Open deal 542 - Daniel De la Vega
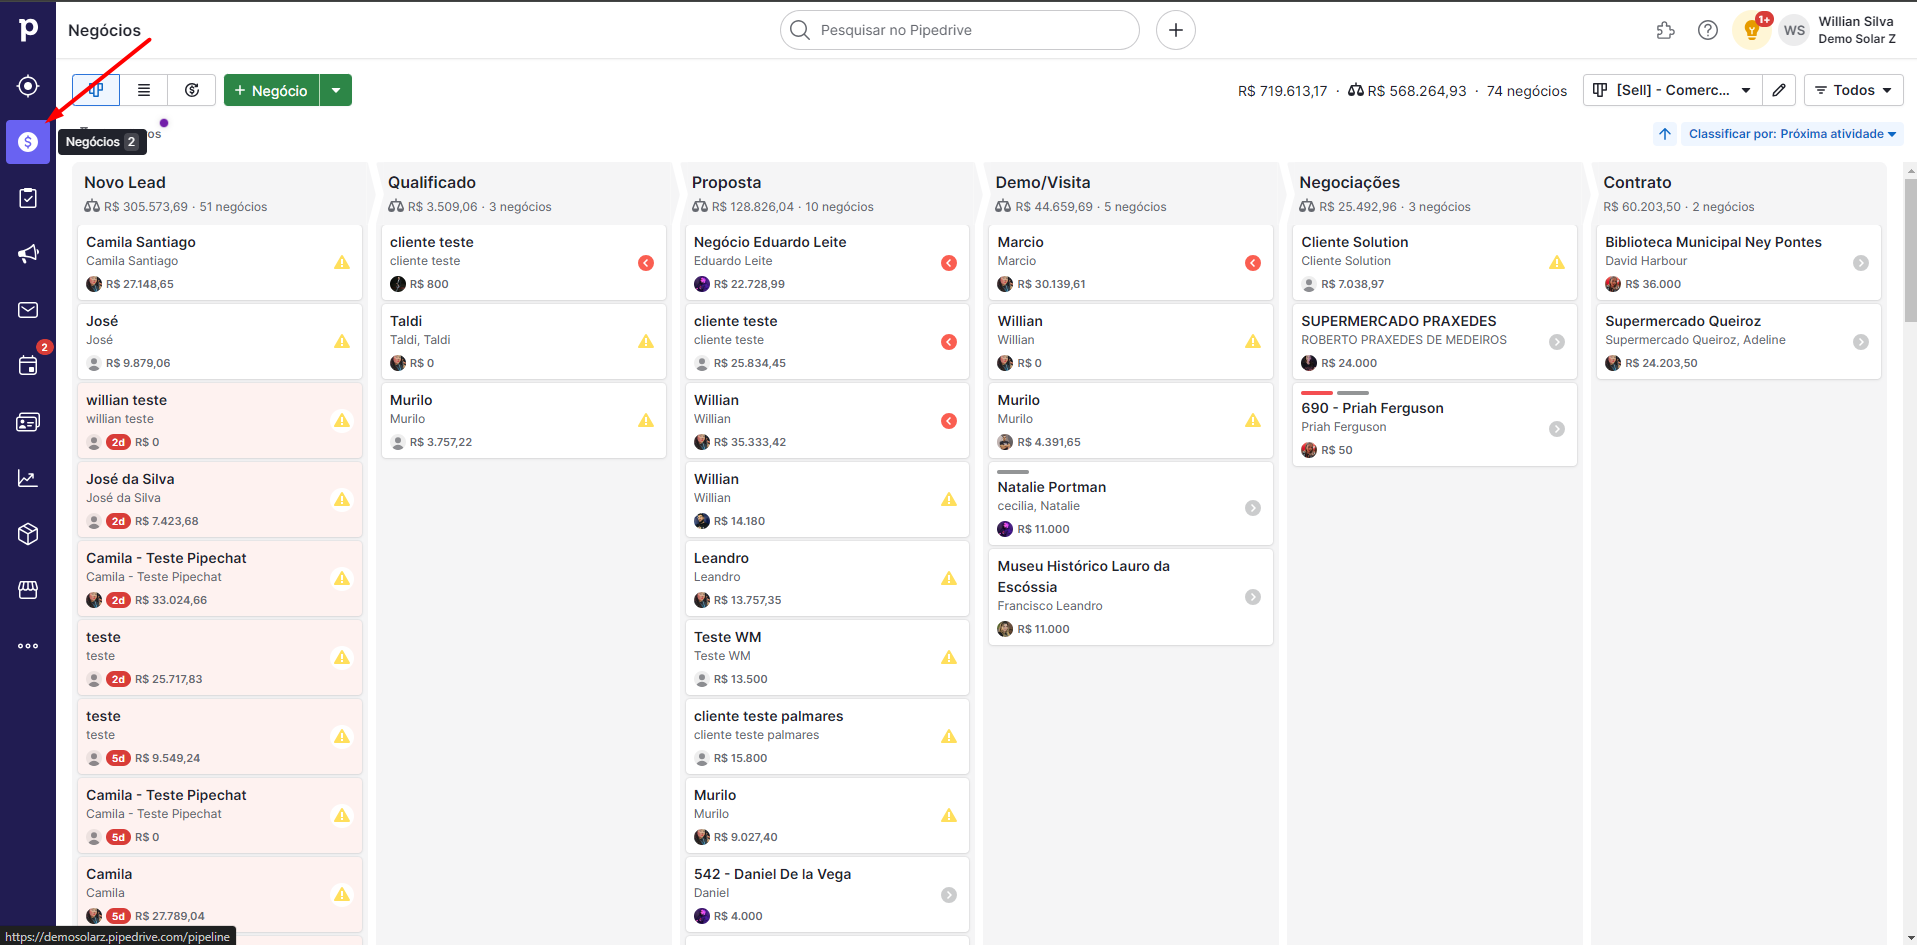1917x945 pixels. (827, 894)
